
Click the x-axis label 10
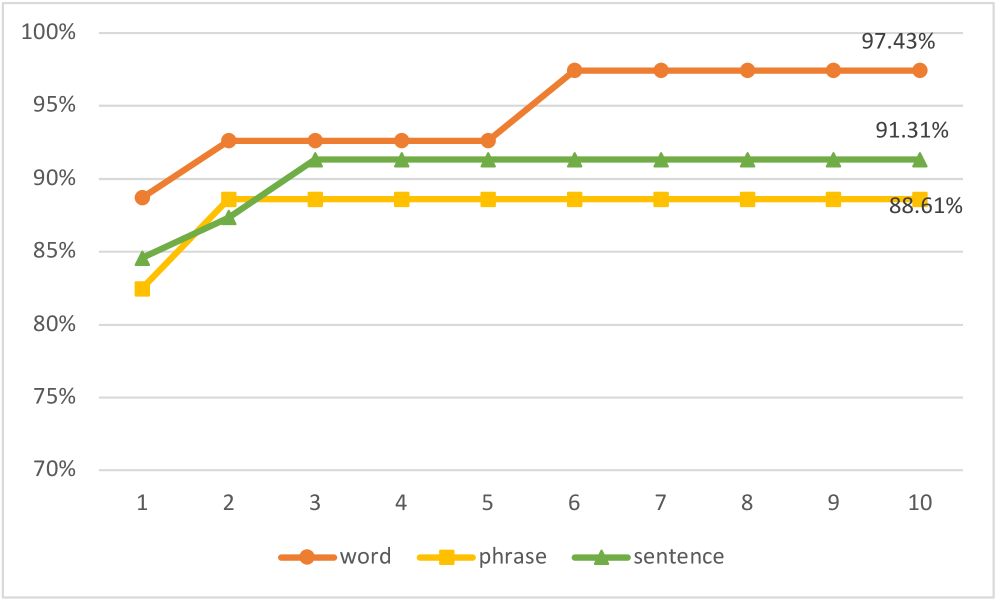click(x=919, y=503)
